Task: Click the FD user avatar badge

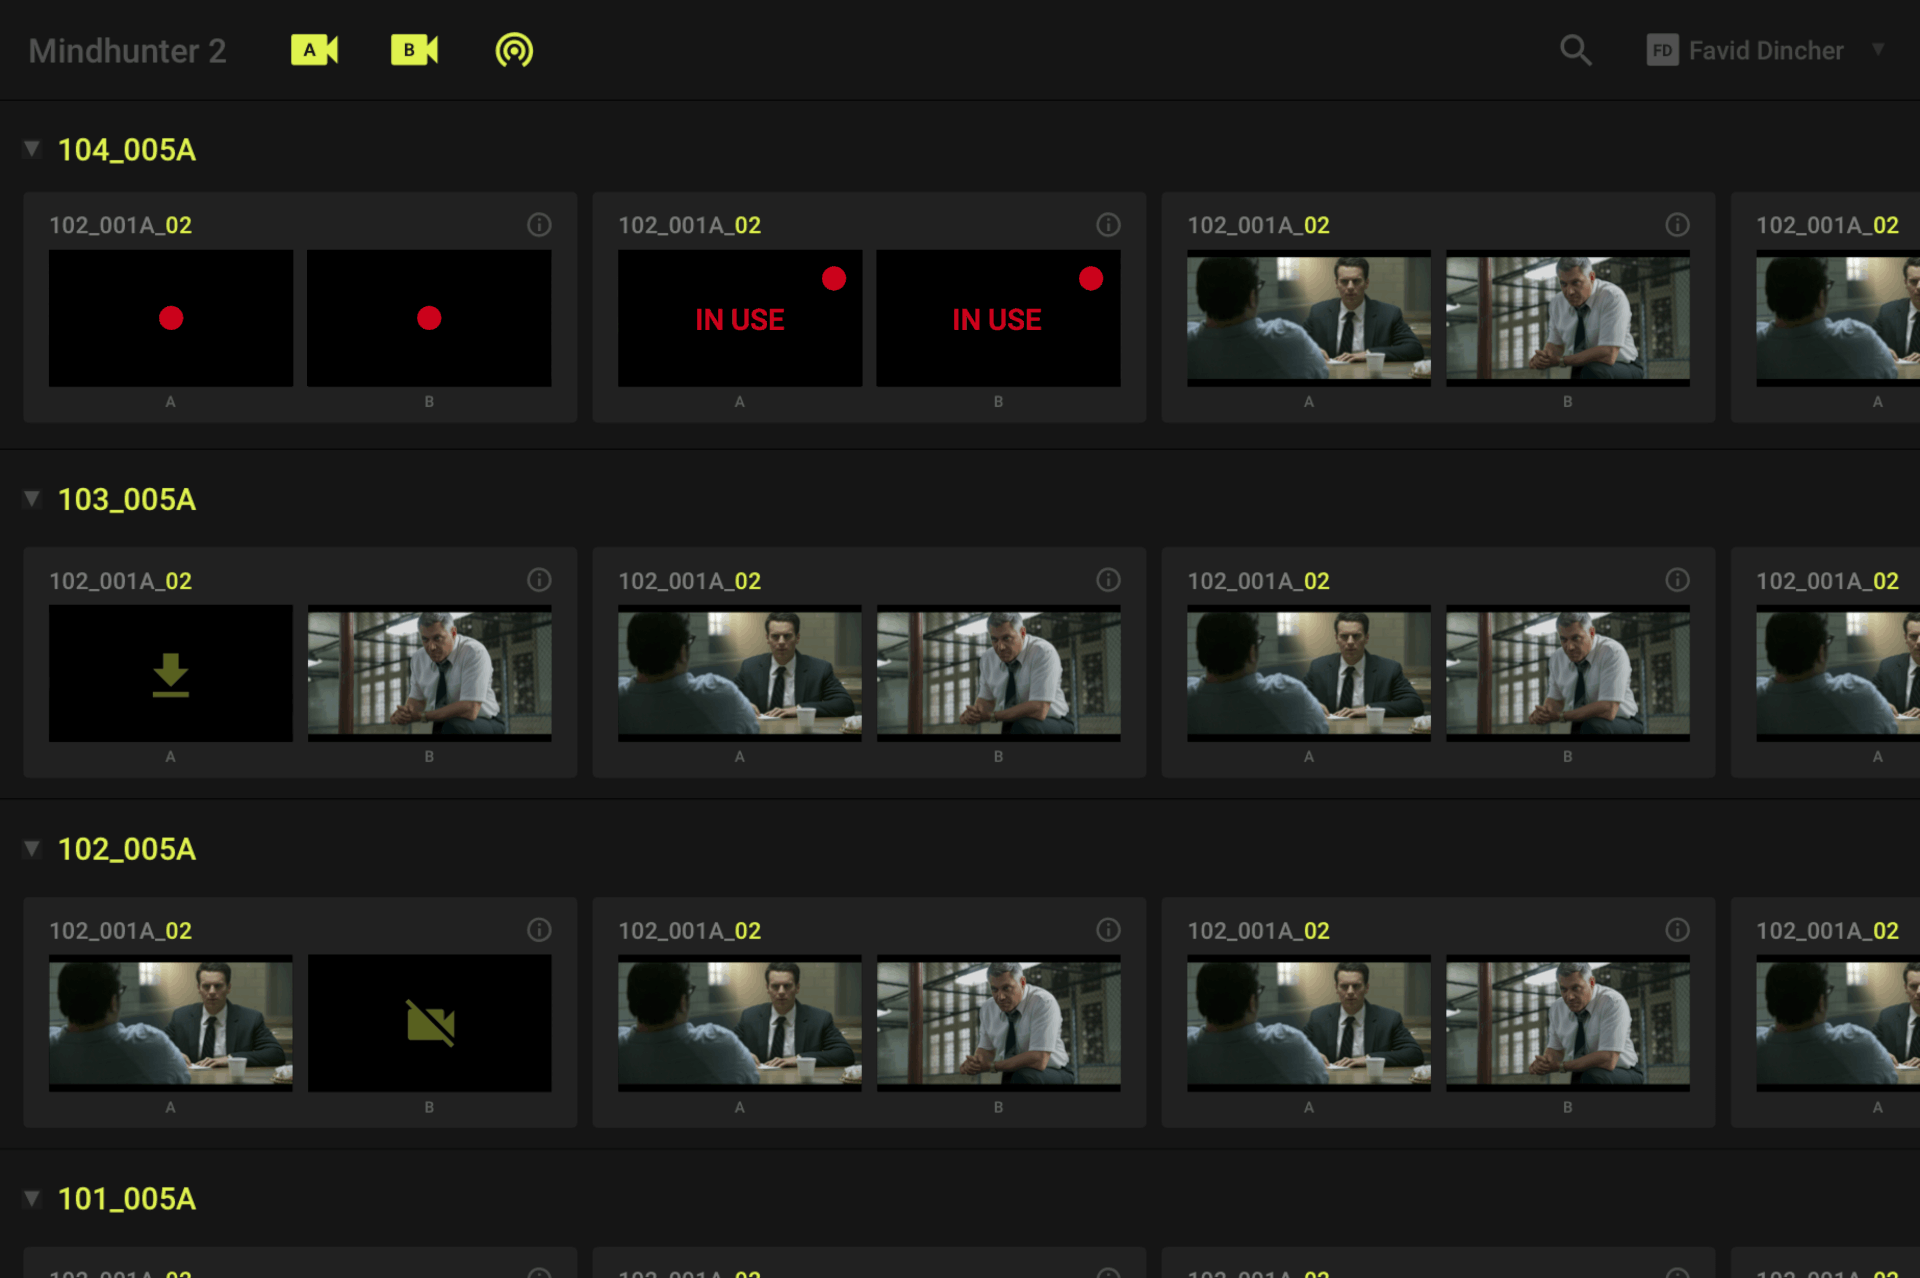Action: pos(1662,50)
